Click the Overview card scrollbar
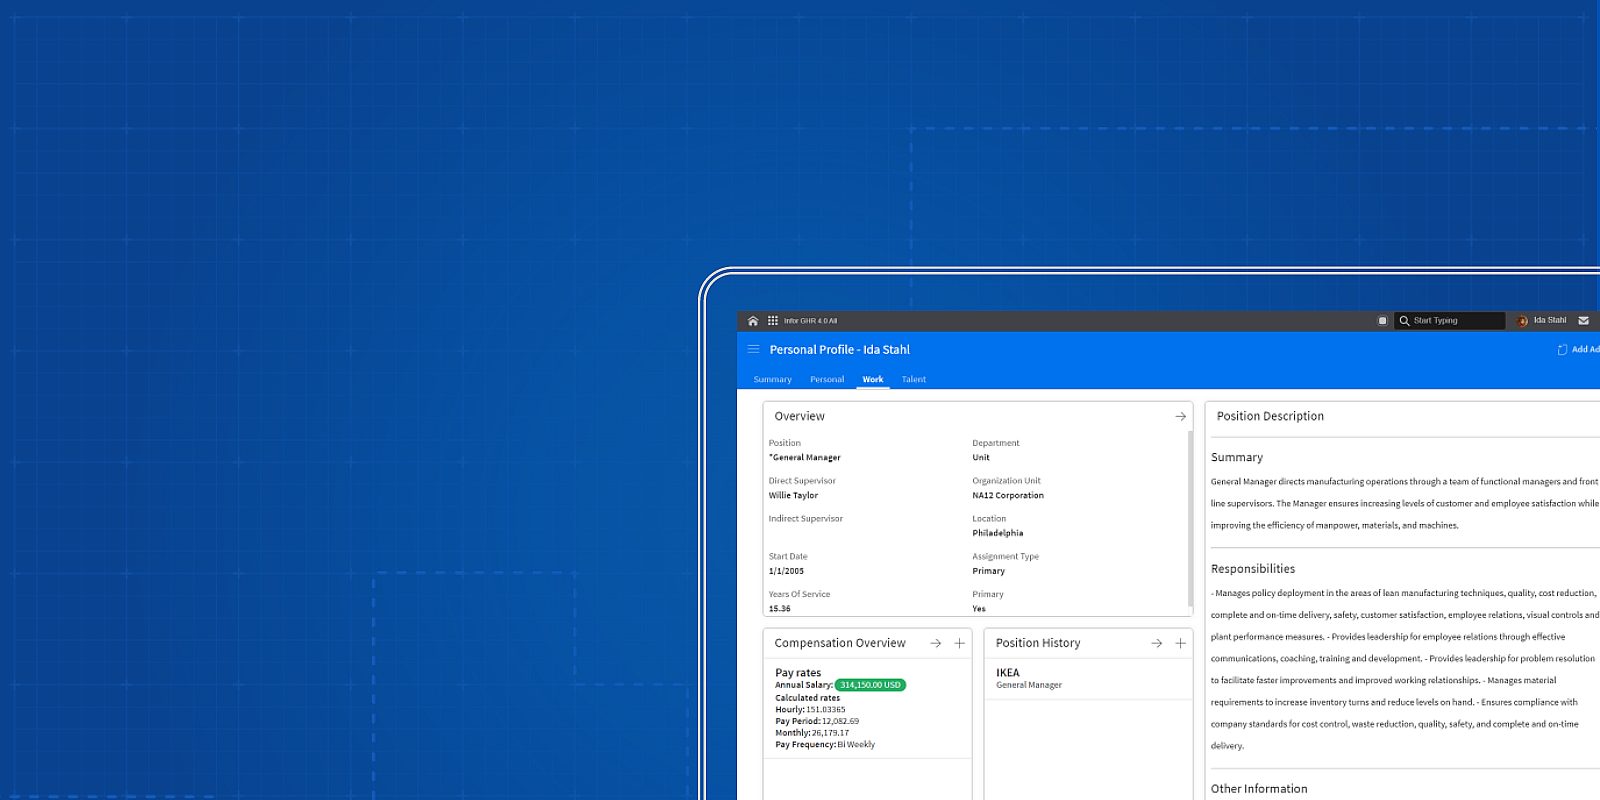This screenshot has width=1600, height=800. tap(1190, 518)
